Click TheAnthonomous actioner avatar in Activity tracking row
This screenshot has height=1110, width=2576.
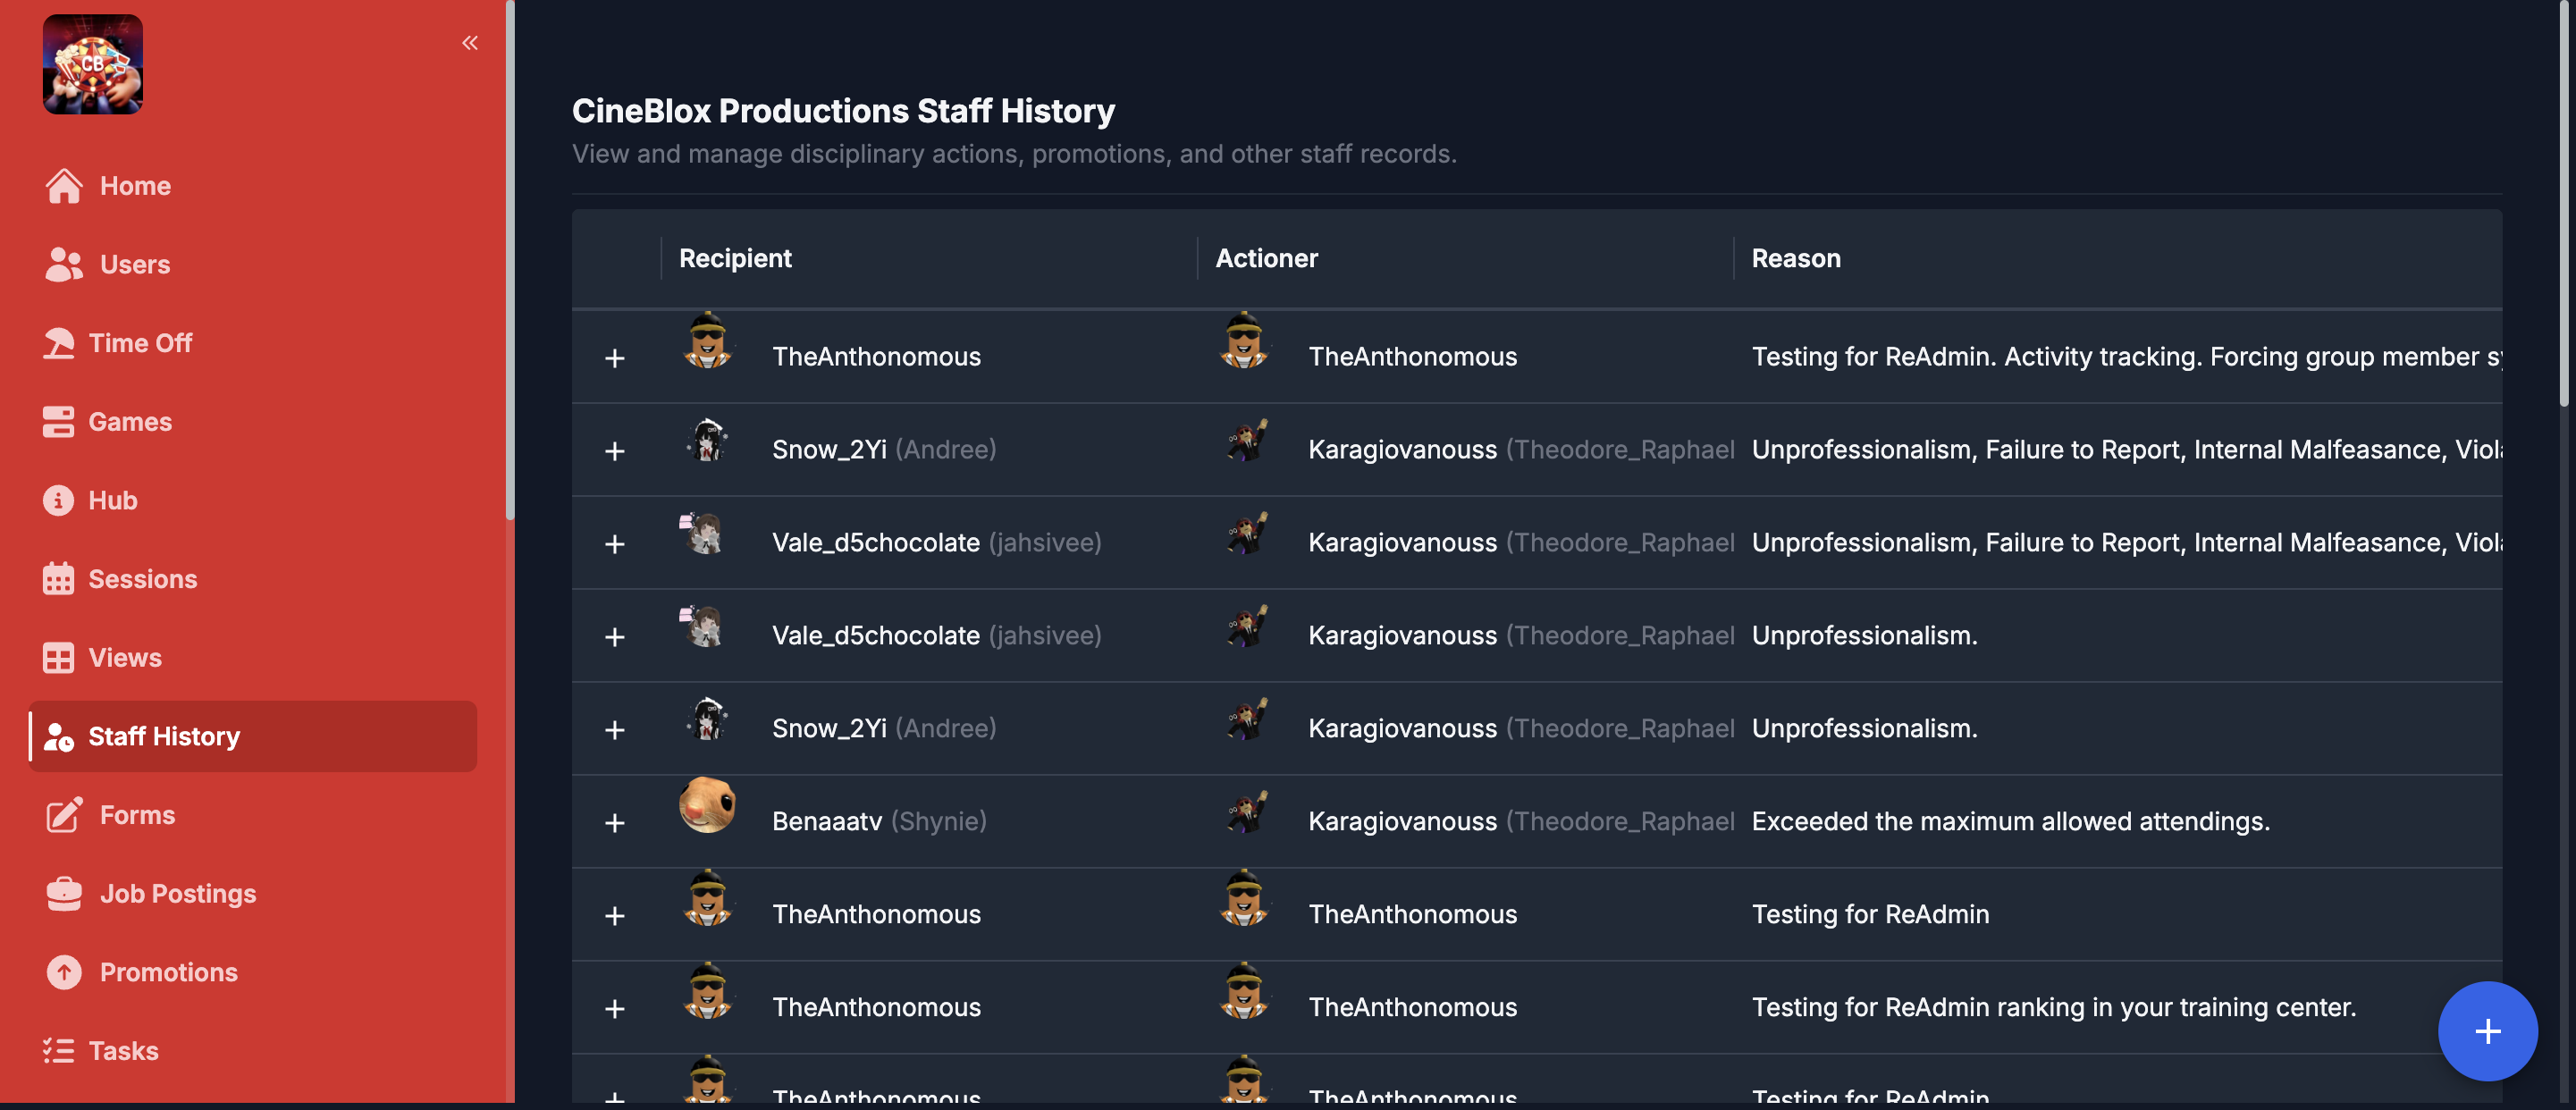(x=1243, y=341)
